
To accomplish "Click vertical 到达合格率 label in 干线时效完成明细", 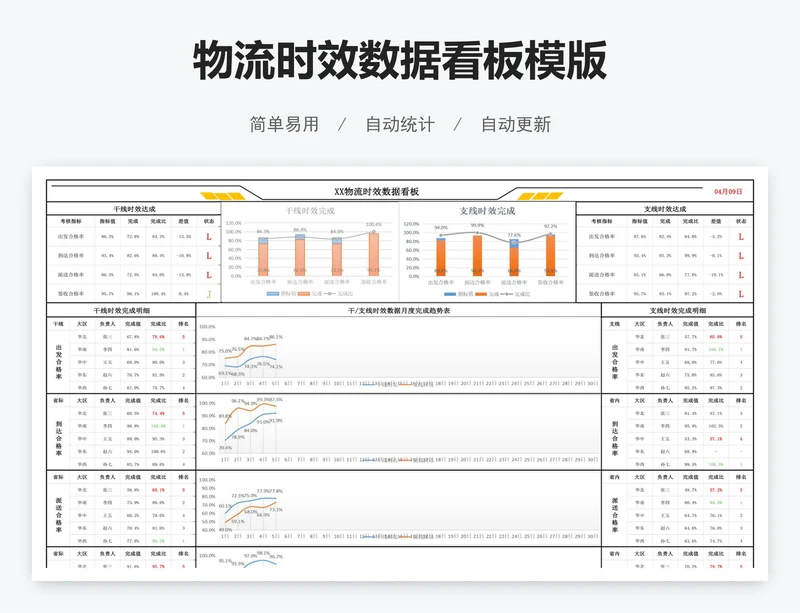I will coord(59,438).
